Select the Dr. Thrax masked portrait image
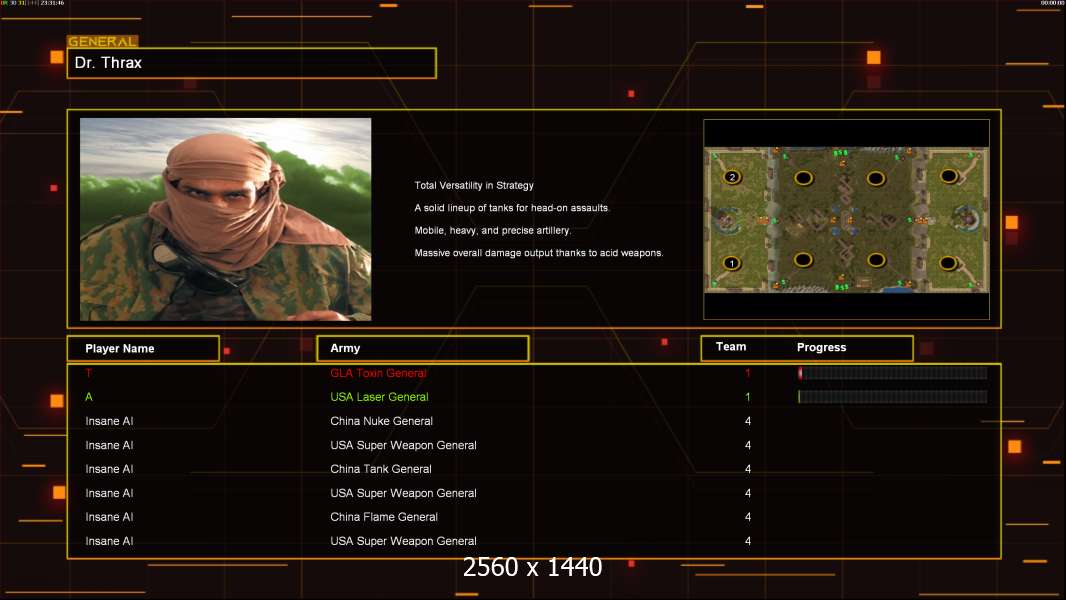1066x600 pixels. pyautogui.click(x=226, y=219)
